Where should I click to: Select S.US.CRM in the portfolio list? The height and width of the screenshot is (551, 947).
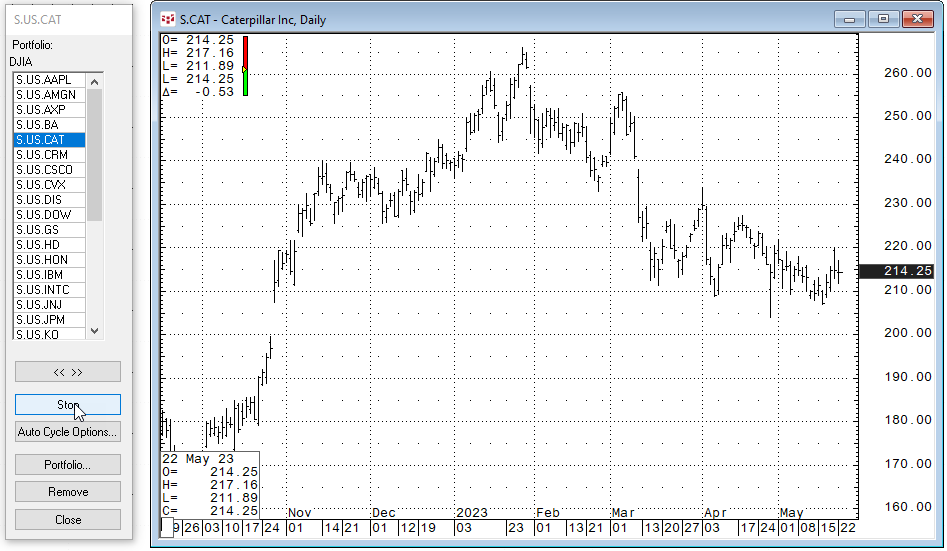(x=49, y=155)
